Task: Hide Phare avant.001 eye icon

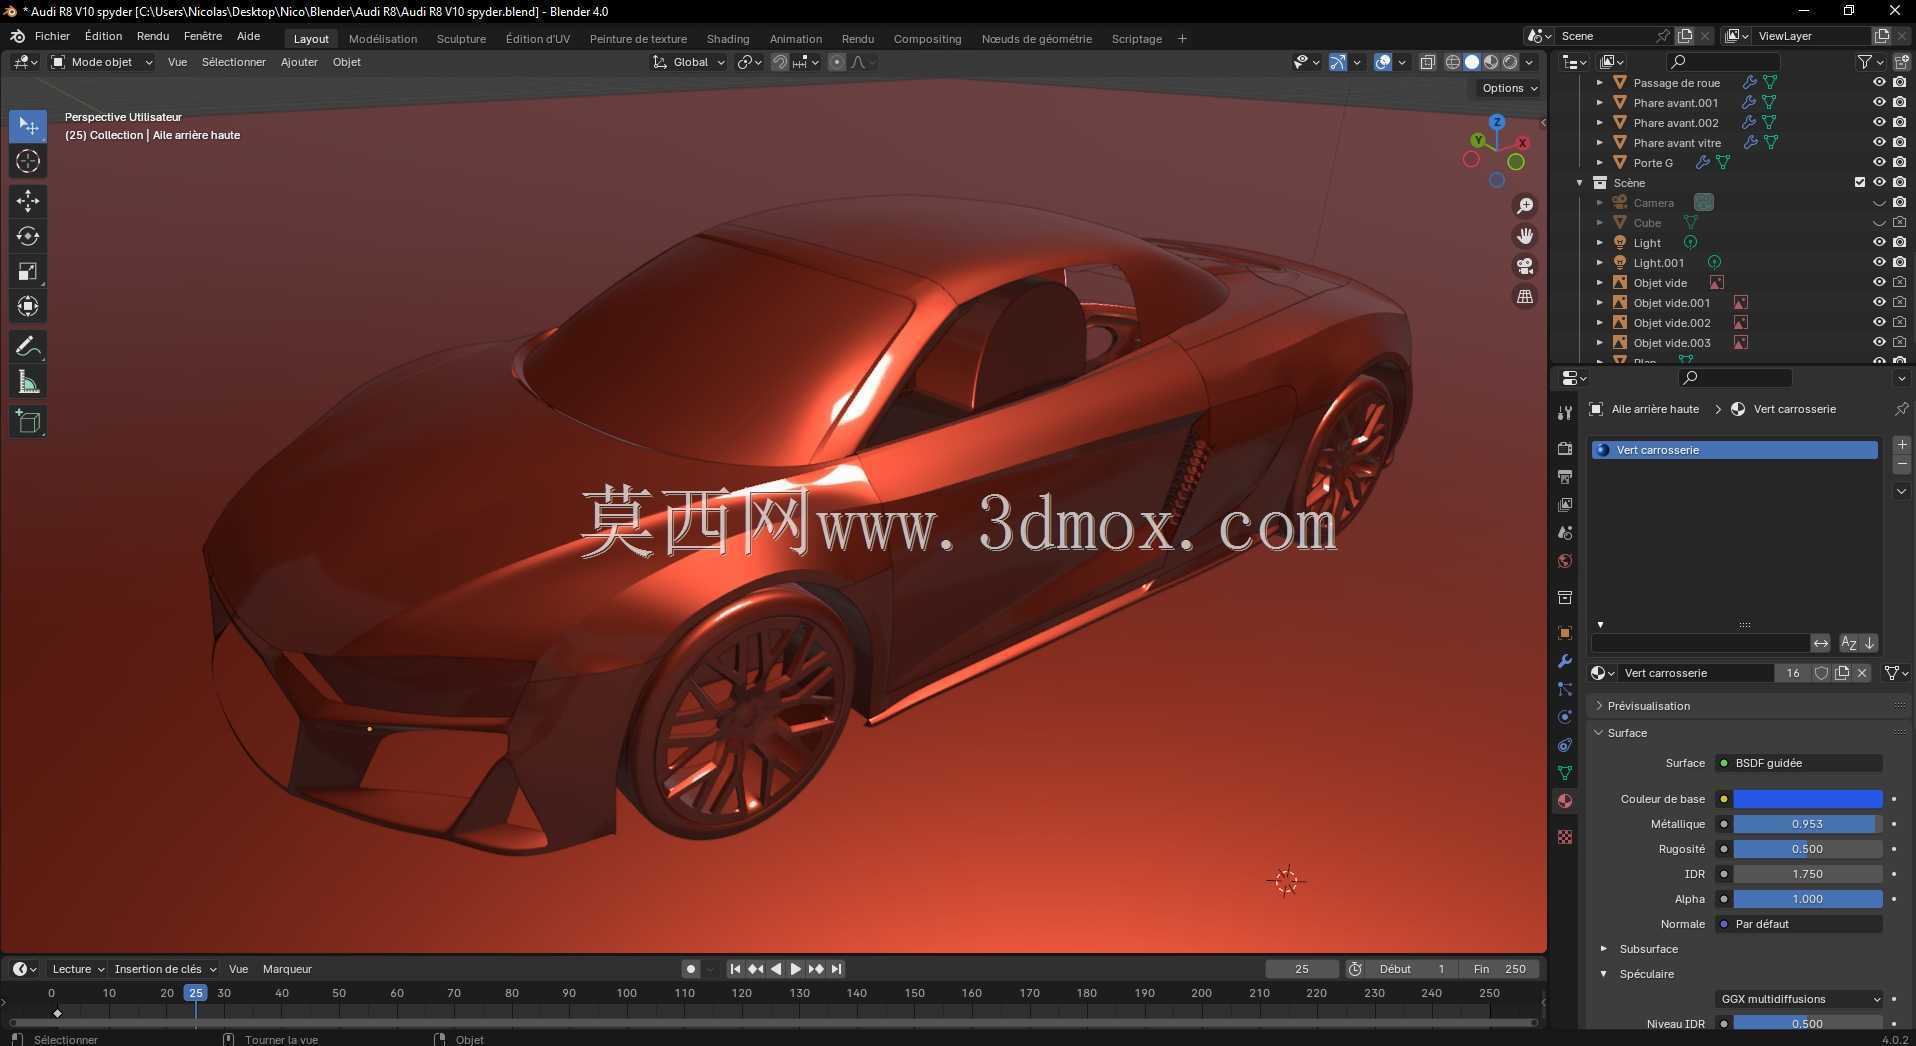Action: point(1879,103)
